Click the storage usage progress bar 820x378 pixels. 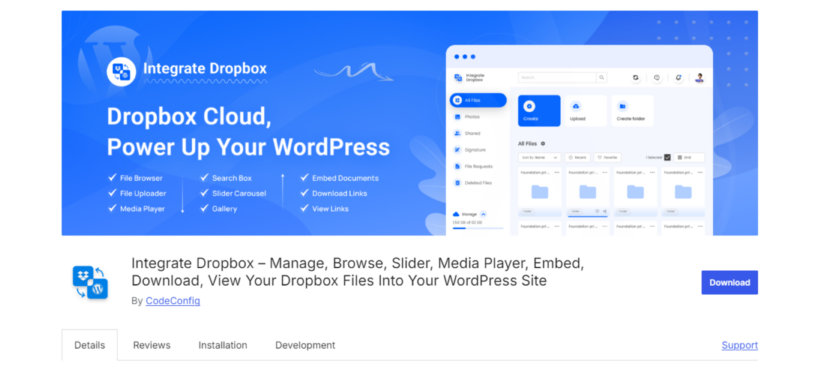(478, 228)
